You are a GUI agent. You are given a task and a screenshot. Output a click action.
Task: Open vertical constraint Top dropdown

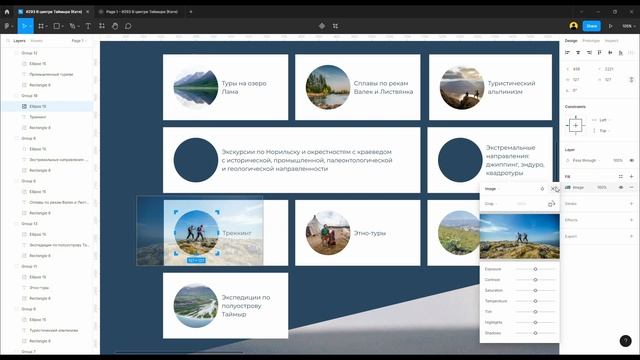click(604, 131)
